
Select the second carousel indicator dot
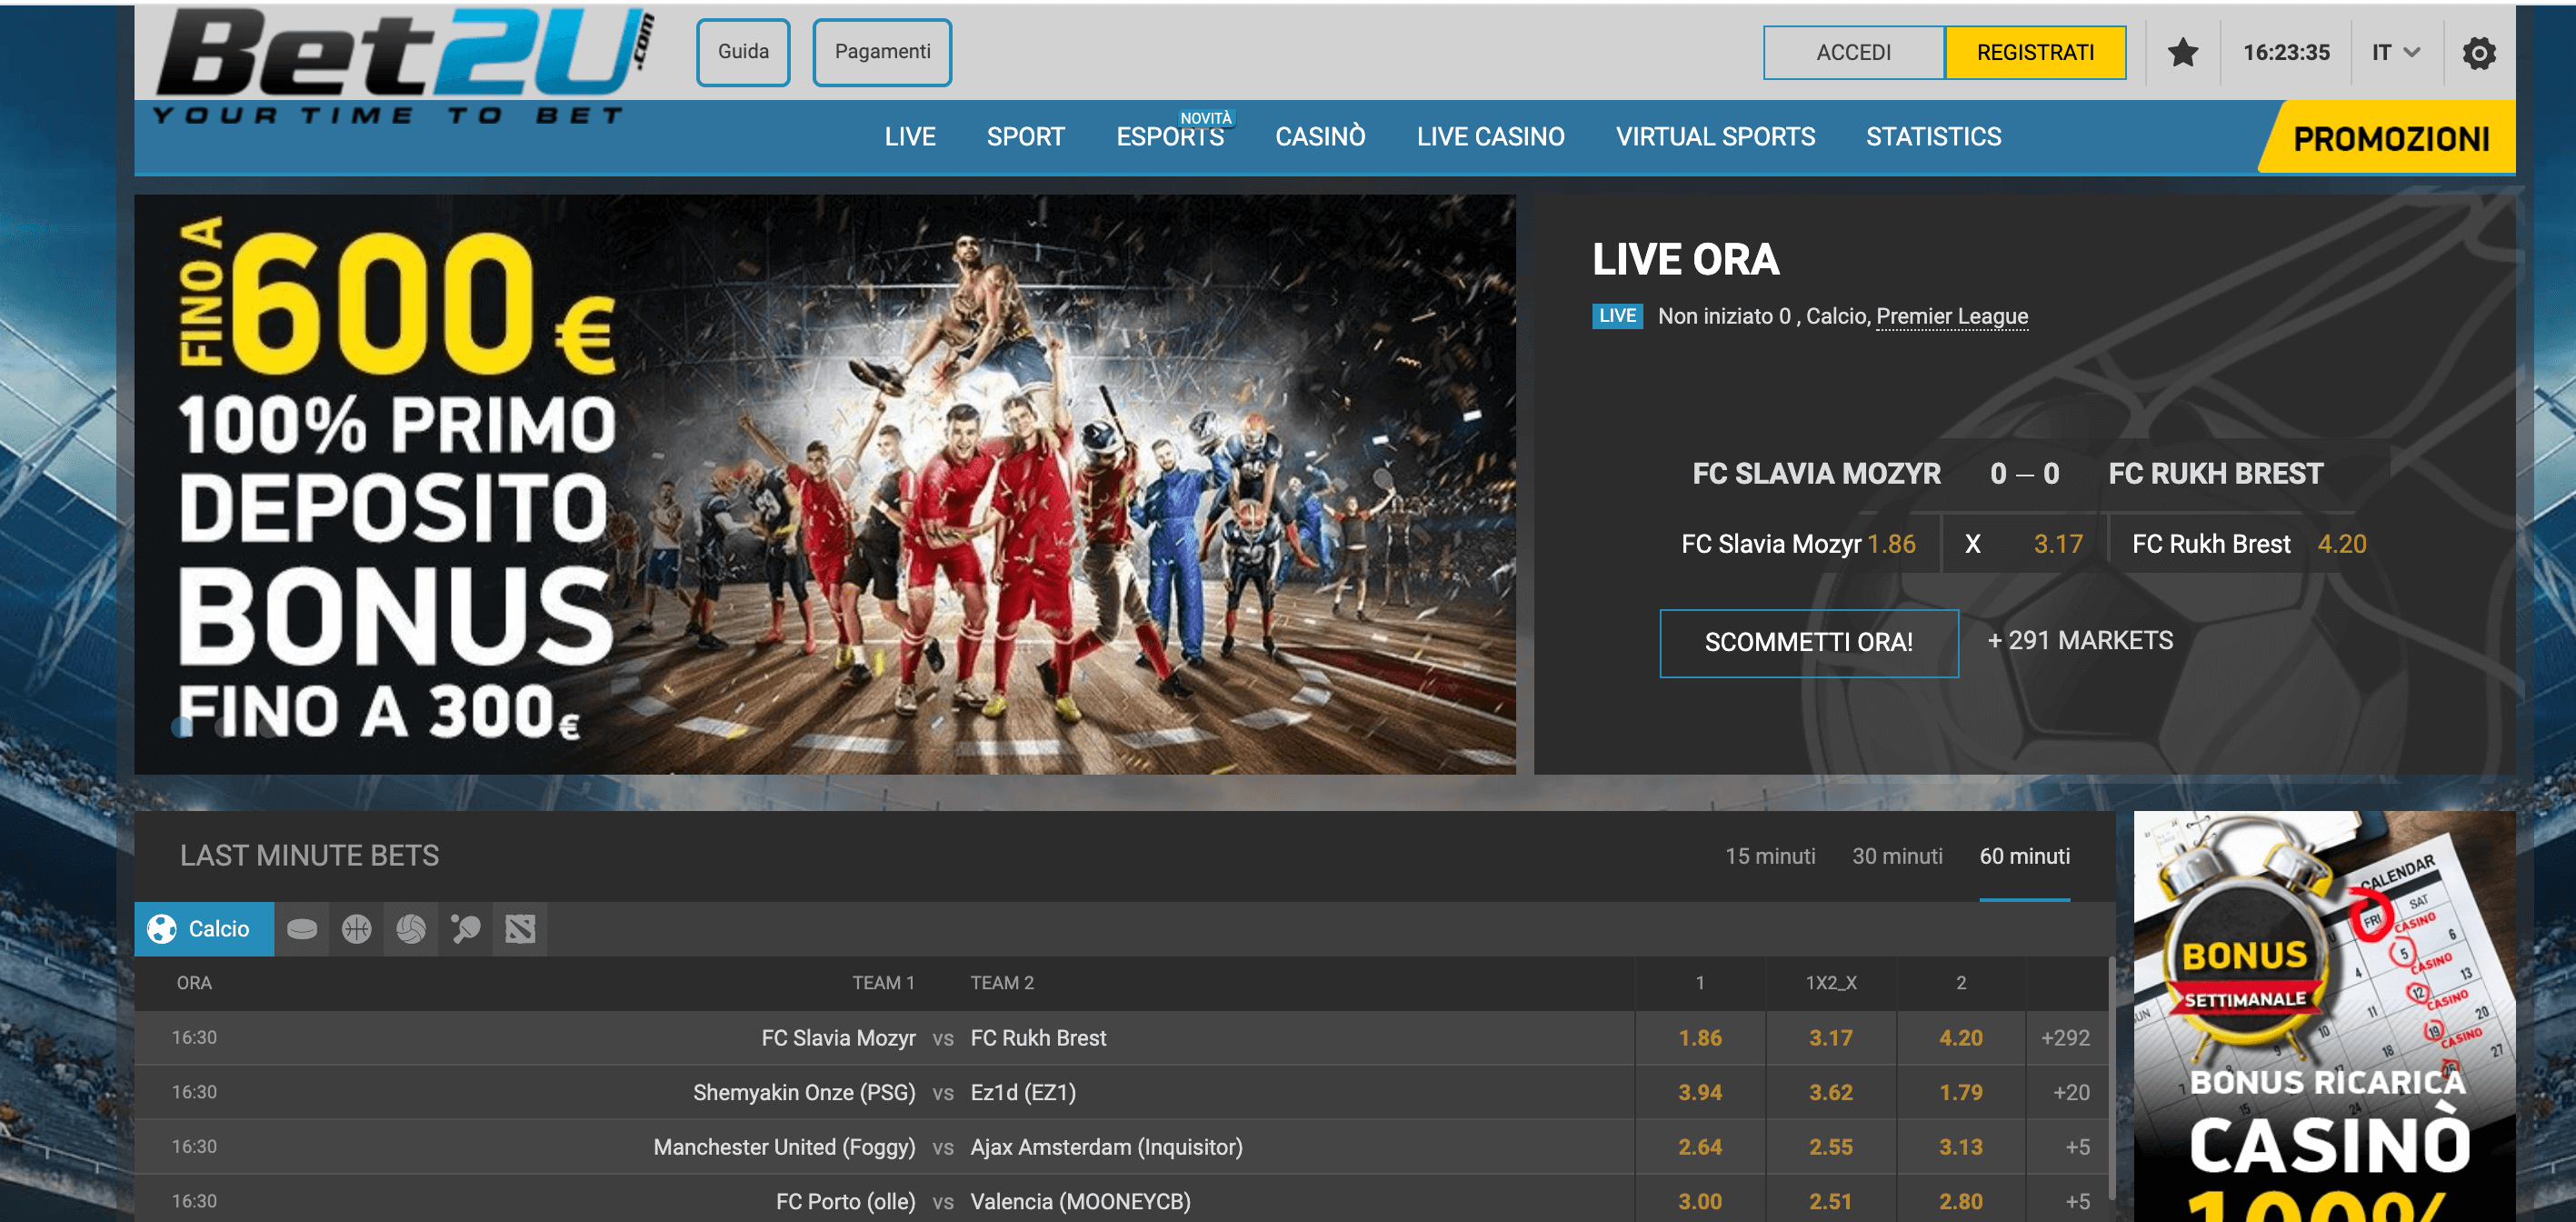pos(220,729)
